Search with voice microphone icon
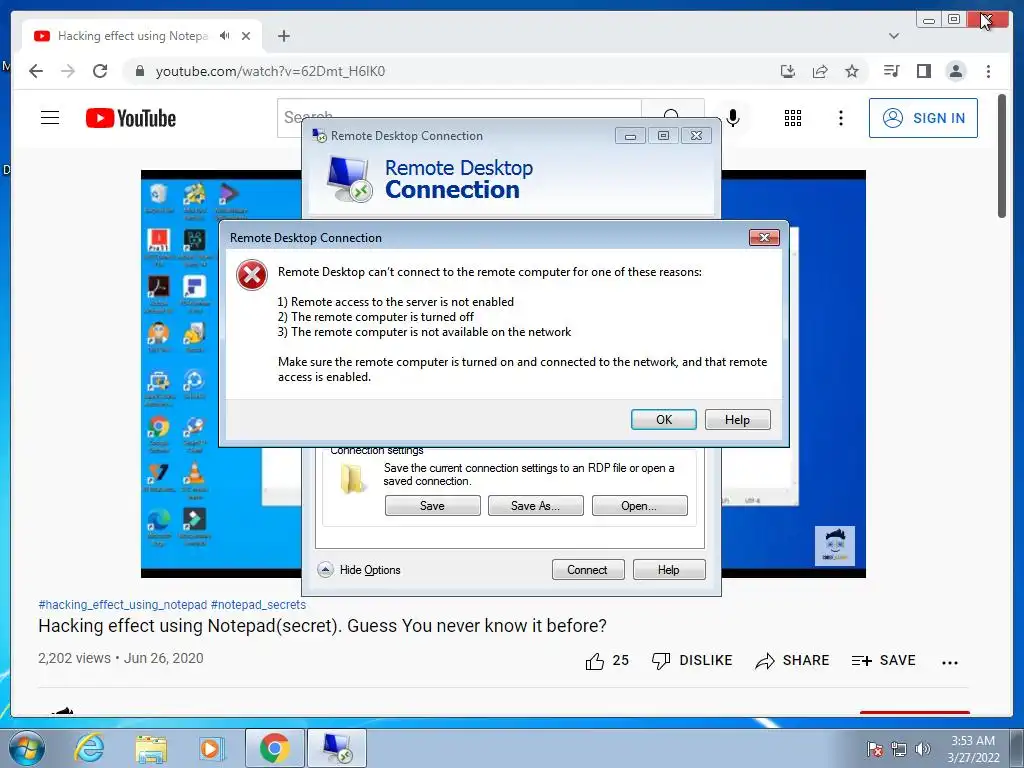Image resolution: width=1024 pixels, height=768 pixels. (733, 118)
